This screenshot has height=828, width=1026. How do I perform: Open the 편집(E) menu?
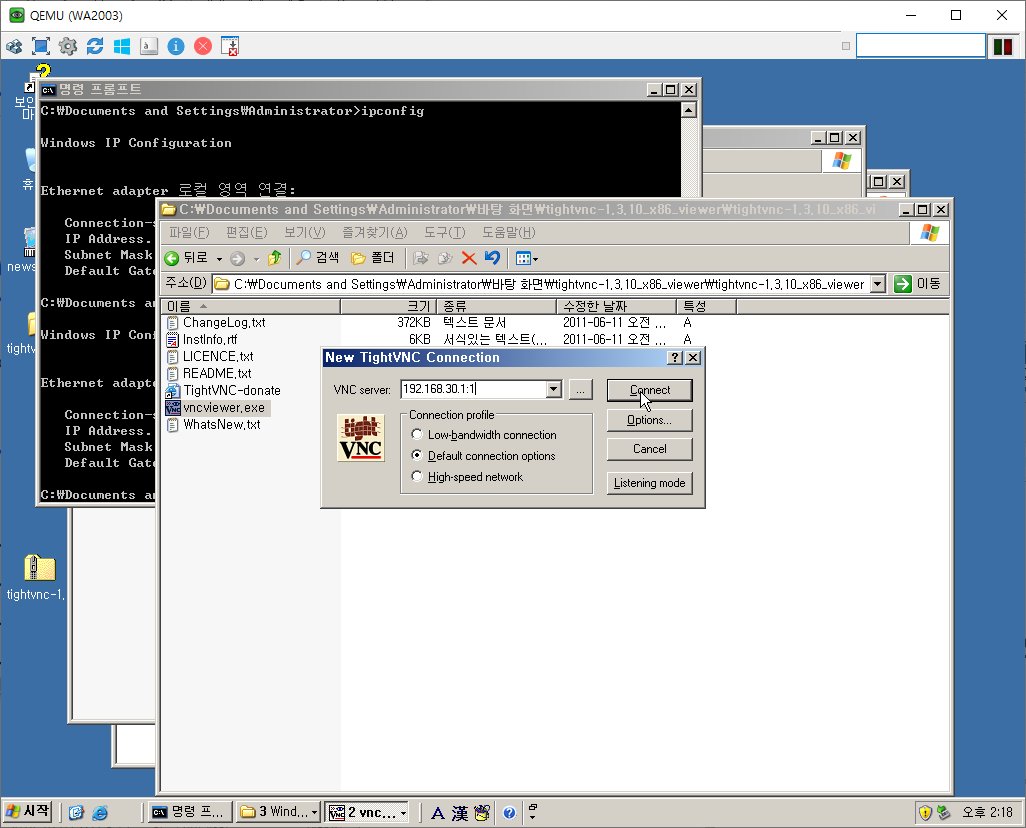coord(247,233)
